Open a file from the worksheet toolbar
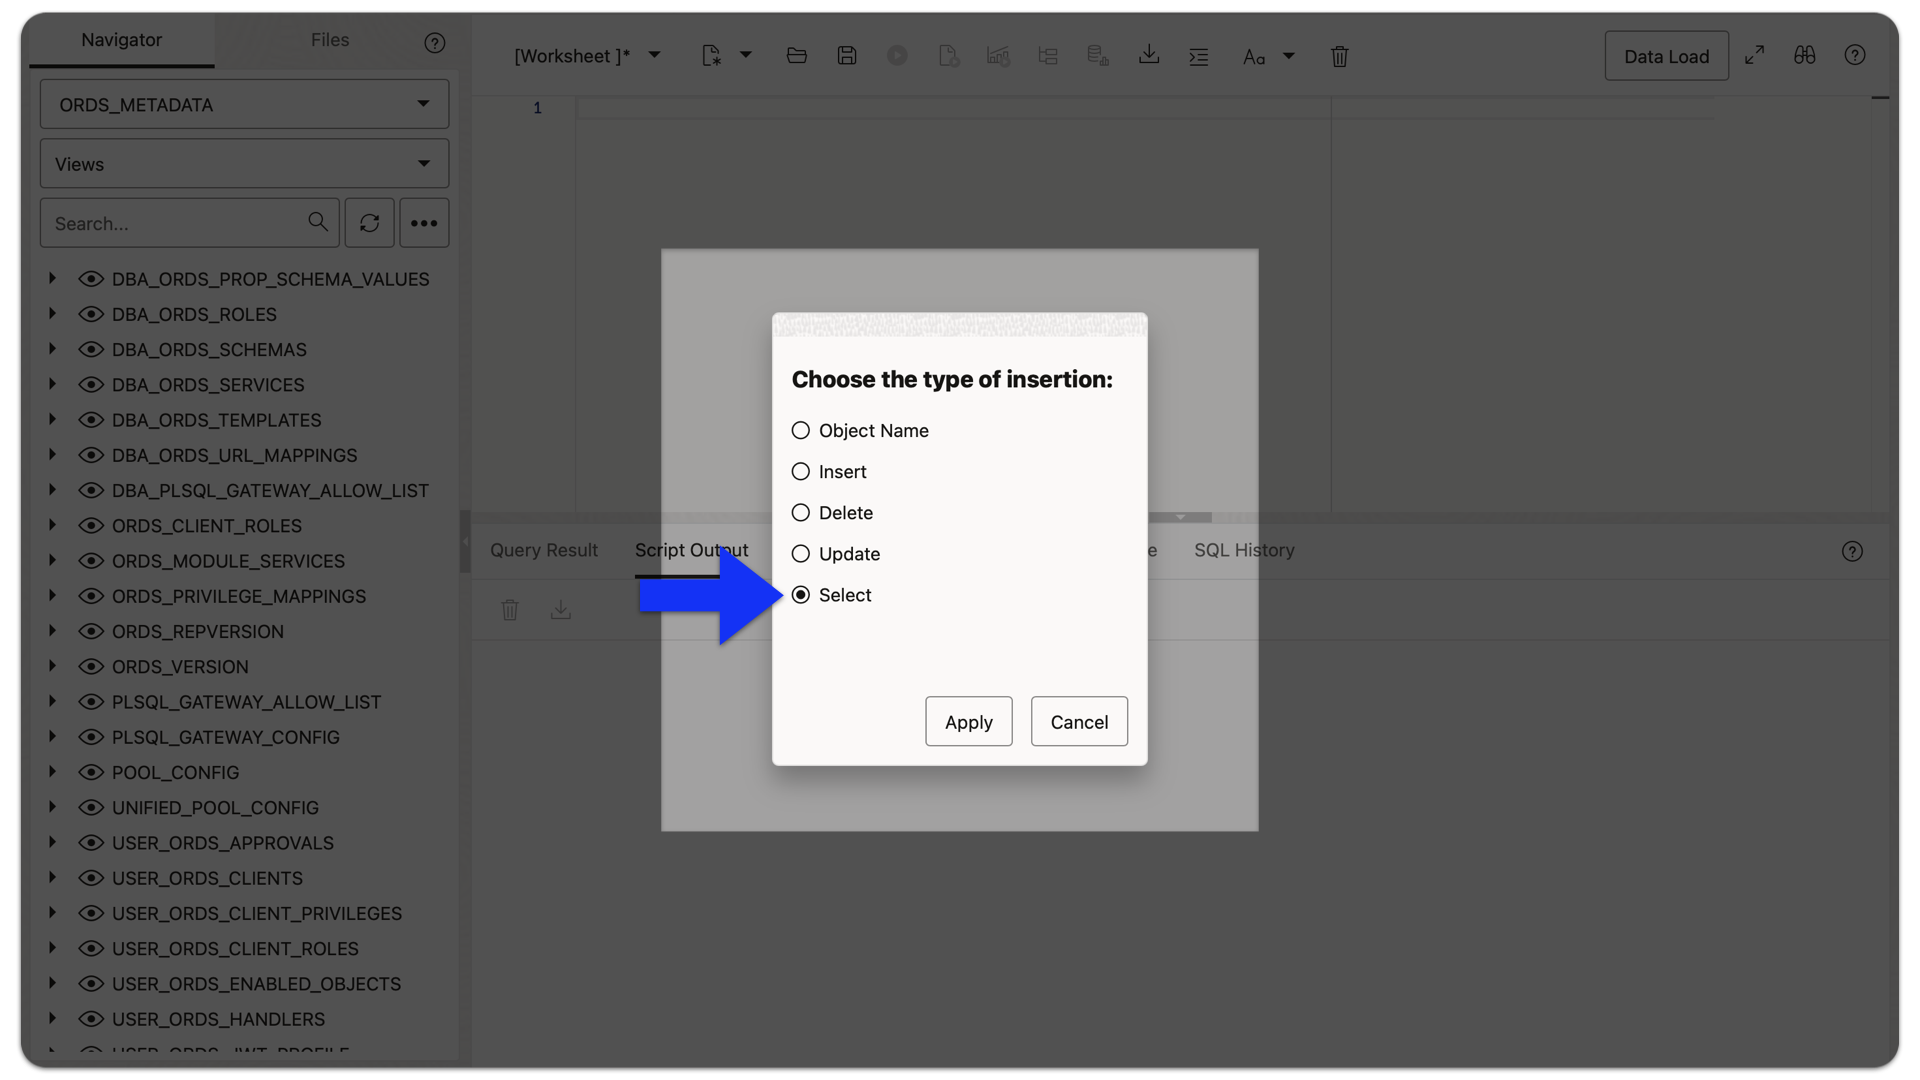 796,55
